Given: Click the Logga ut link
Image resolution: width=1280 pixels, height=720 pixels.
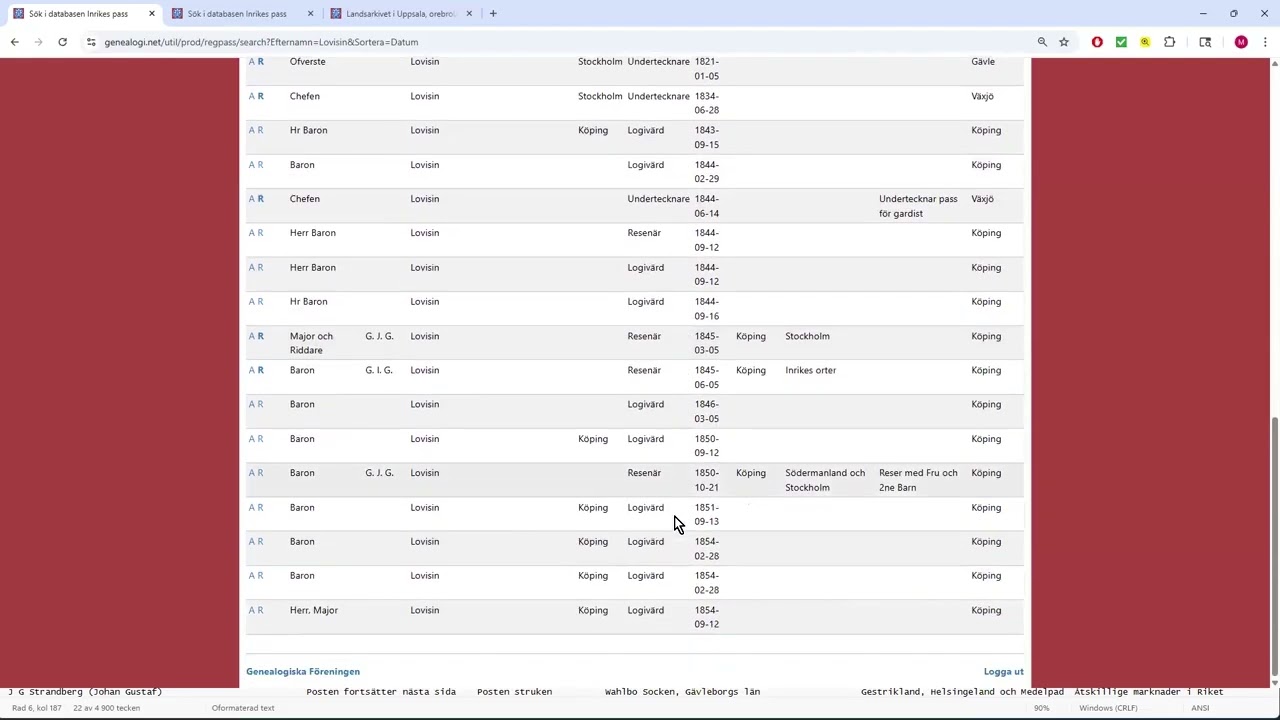Looking at the screenshot, I should (x=1003, y=672).
